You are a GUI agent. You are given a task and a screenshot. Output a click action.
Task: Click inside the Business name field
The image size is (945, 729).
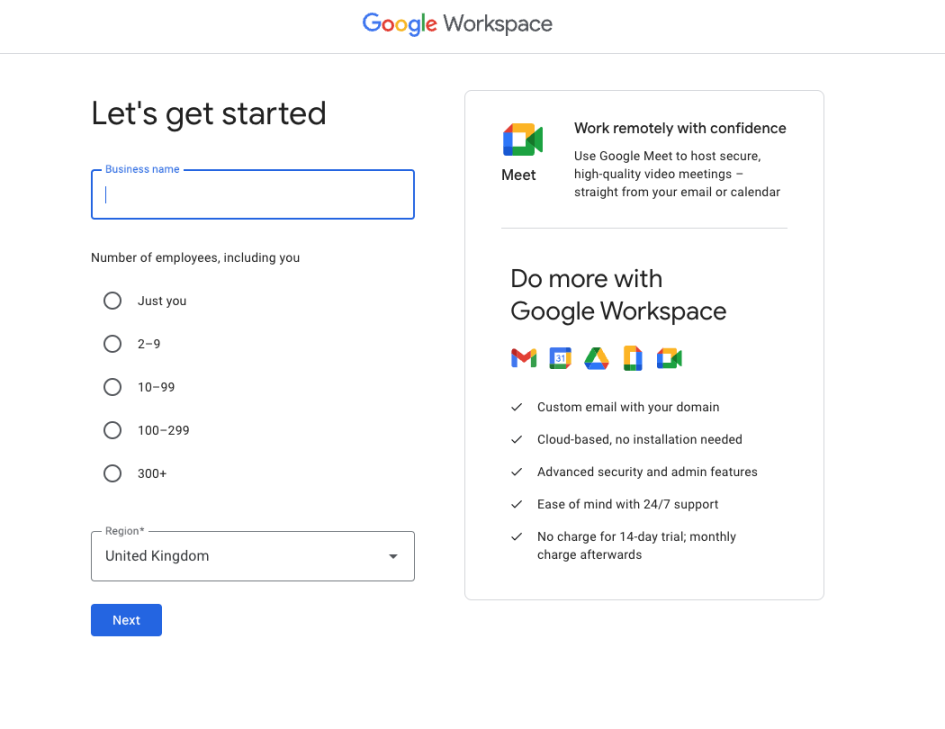click(252, 195)
